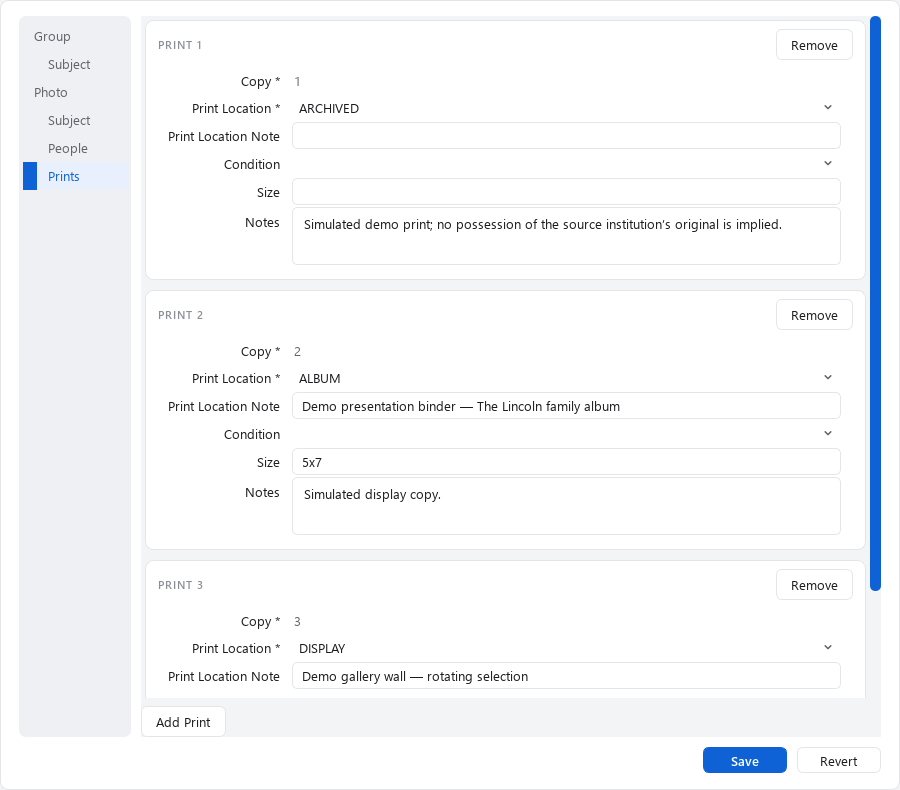Save the form changes
Viewport: 900px width, 790px height.
pos(744,761)
